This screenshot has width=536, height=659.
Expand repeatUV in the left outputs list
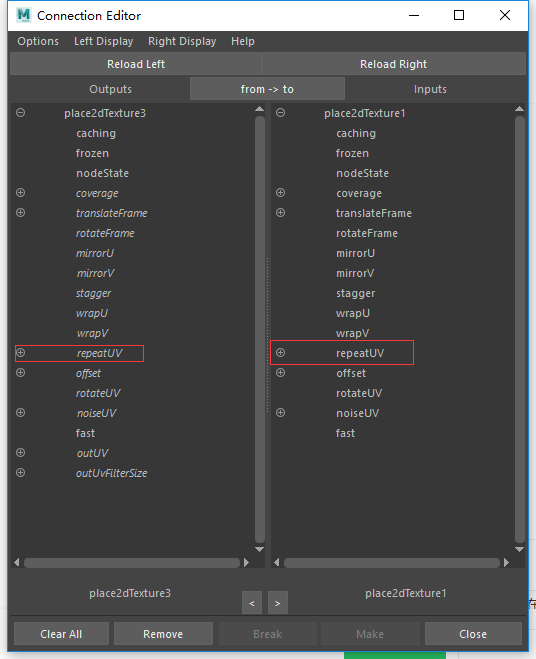21,353
